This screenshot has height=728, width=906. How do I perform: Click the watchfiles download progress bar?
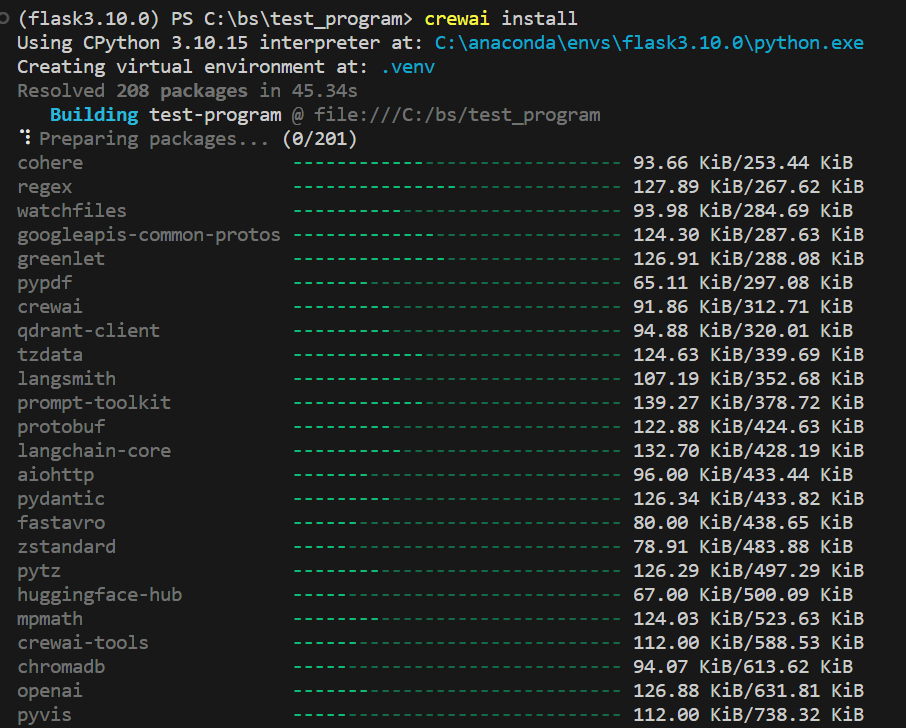(x=457, y=211)
